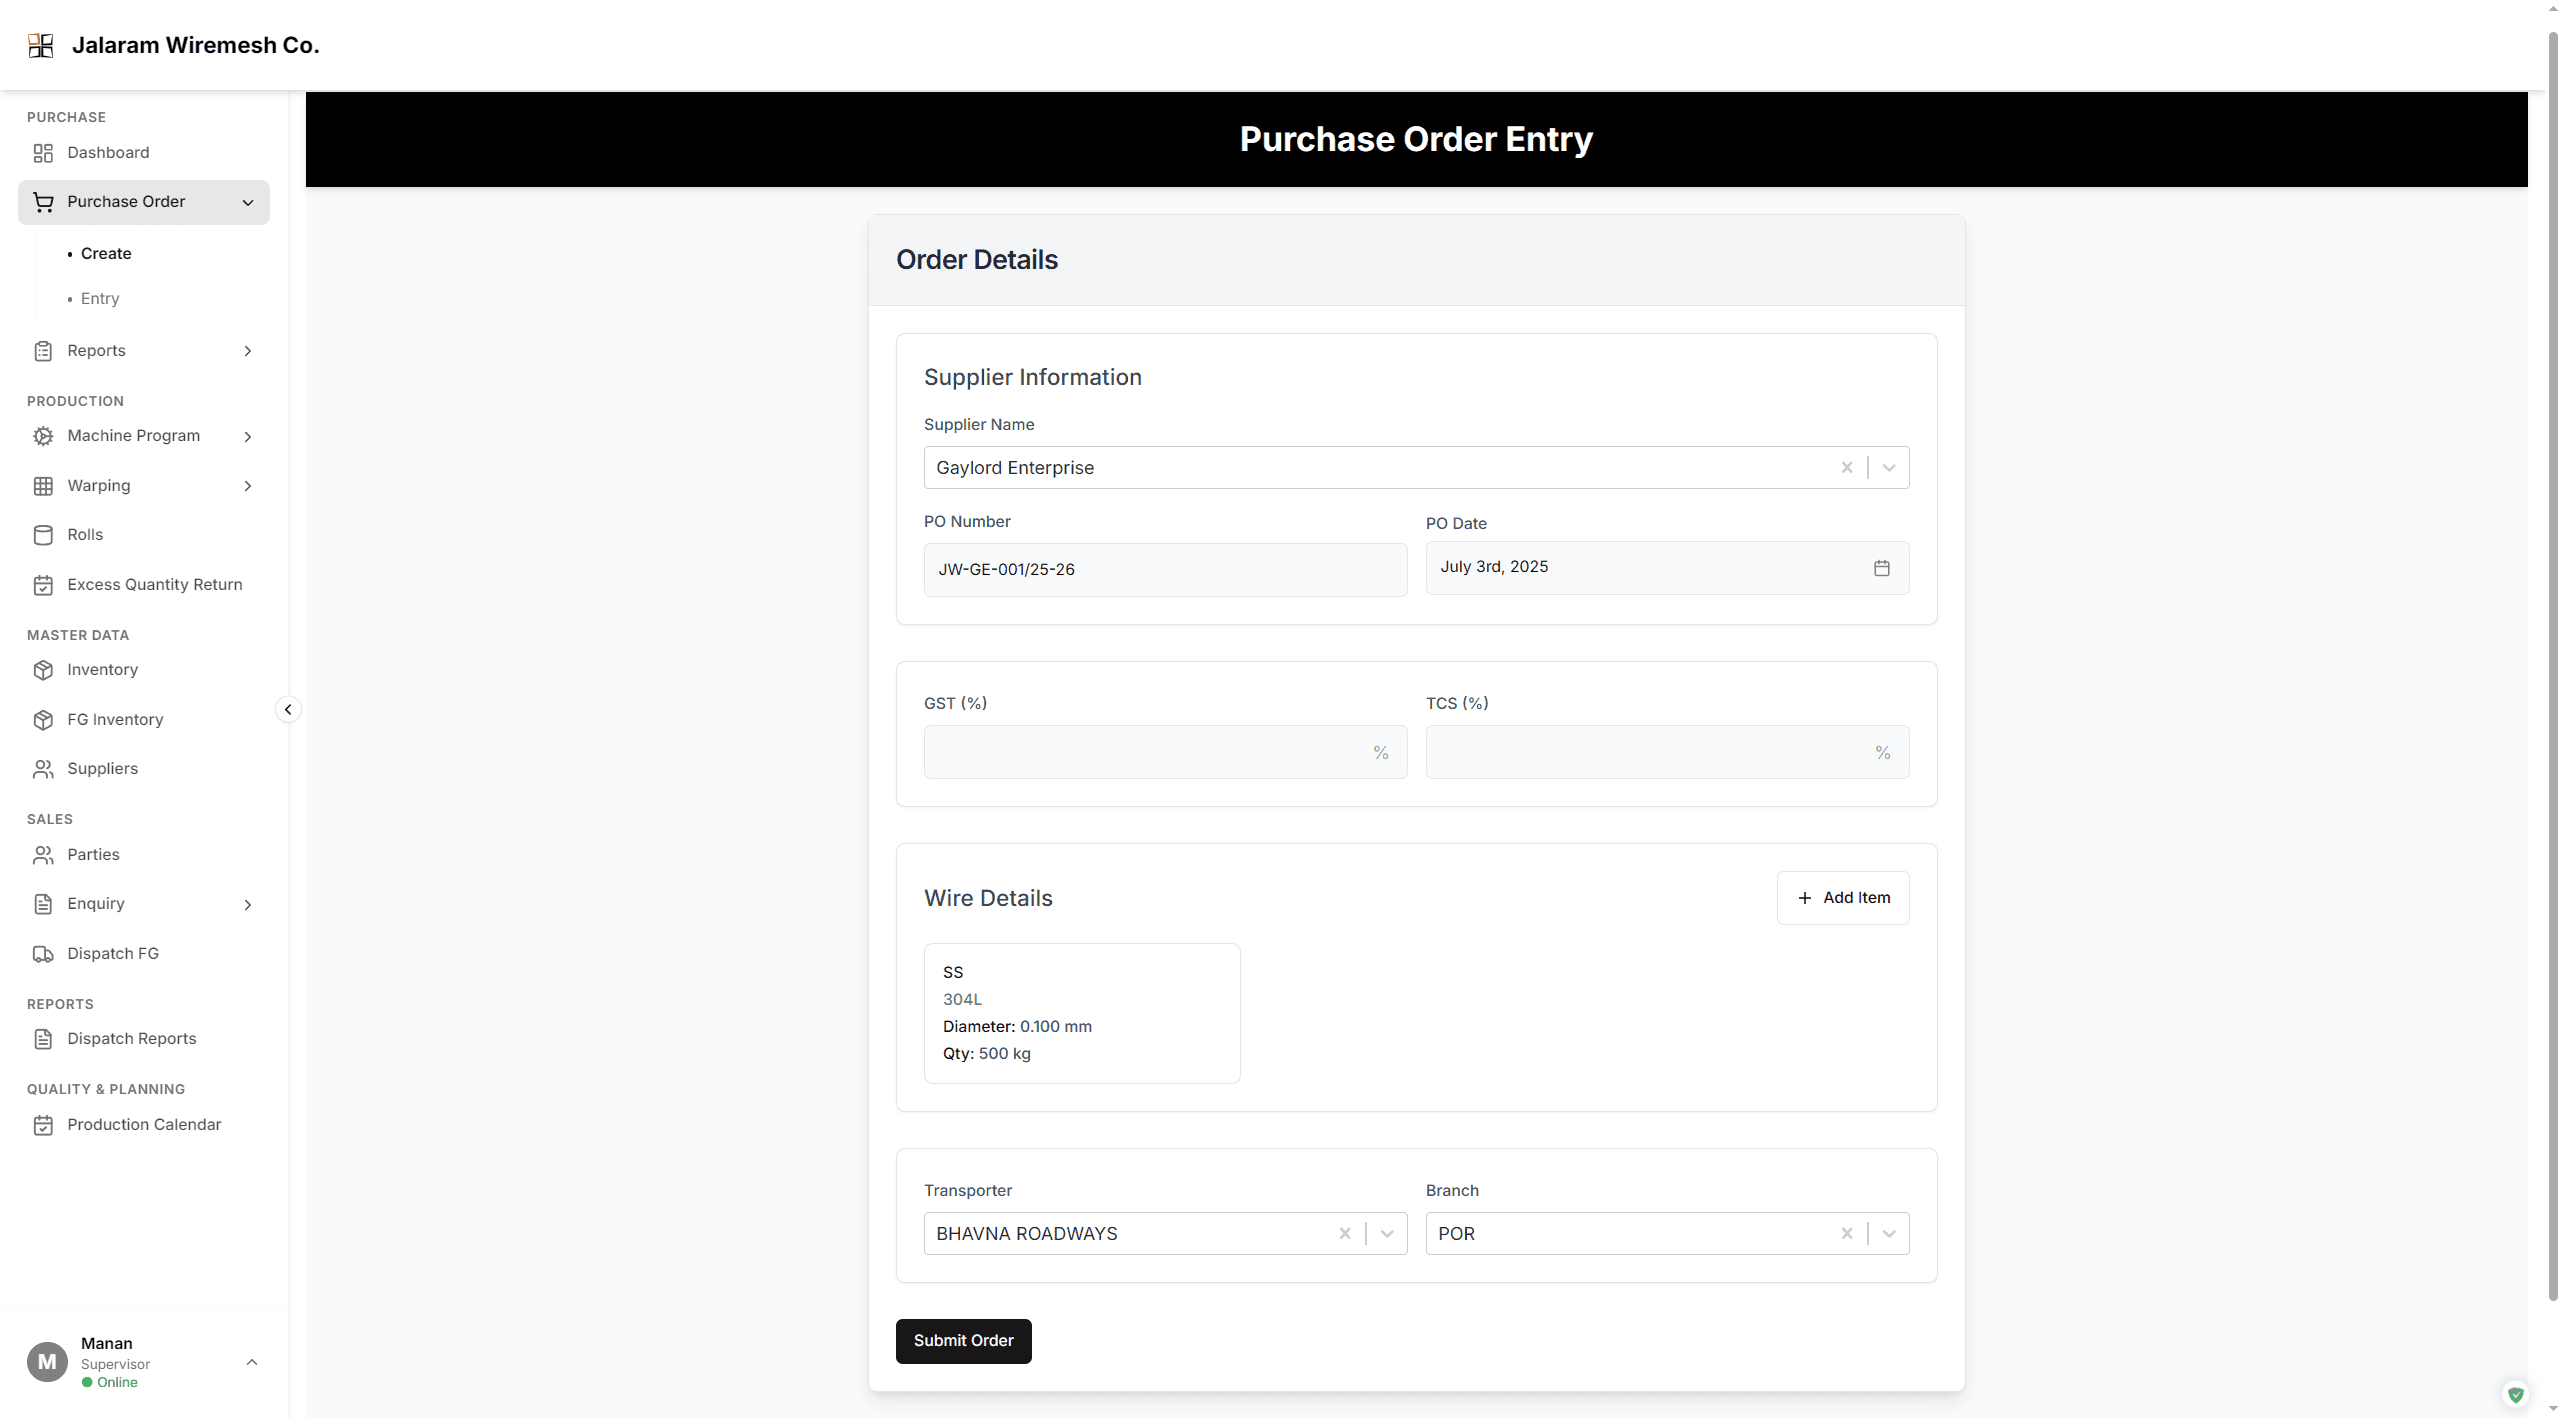Image resolution: width=2561 pixels, height=1418 pixels.
Task: Collapse the Purchase Order submenu
Action: click(247, 202)
